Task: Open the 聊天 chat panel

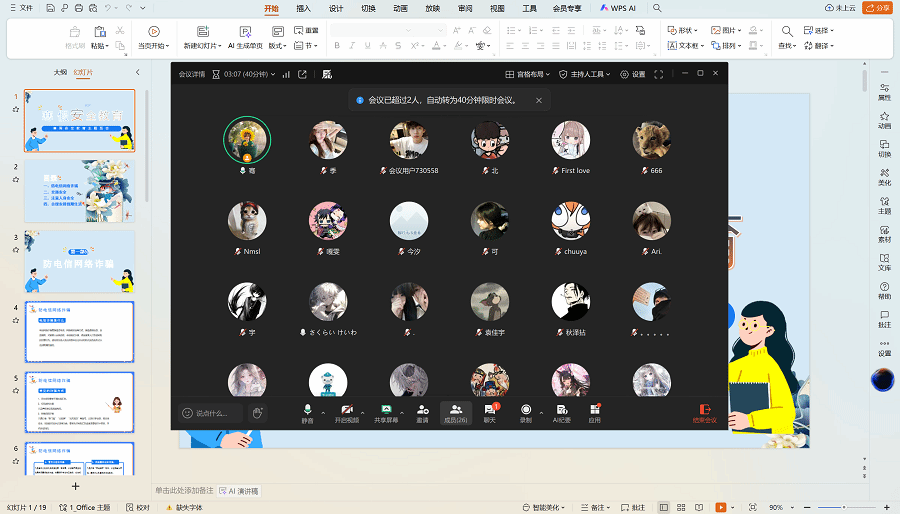Action: pos(490,412)
